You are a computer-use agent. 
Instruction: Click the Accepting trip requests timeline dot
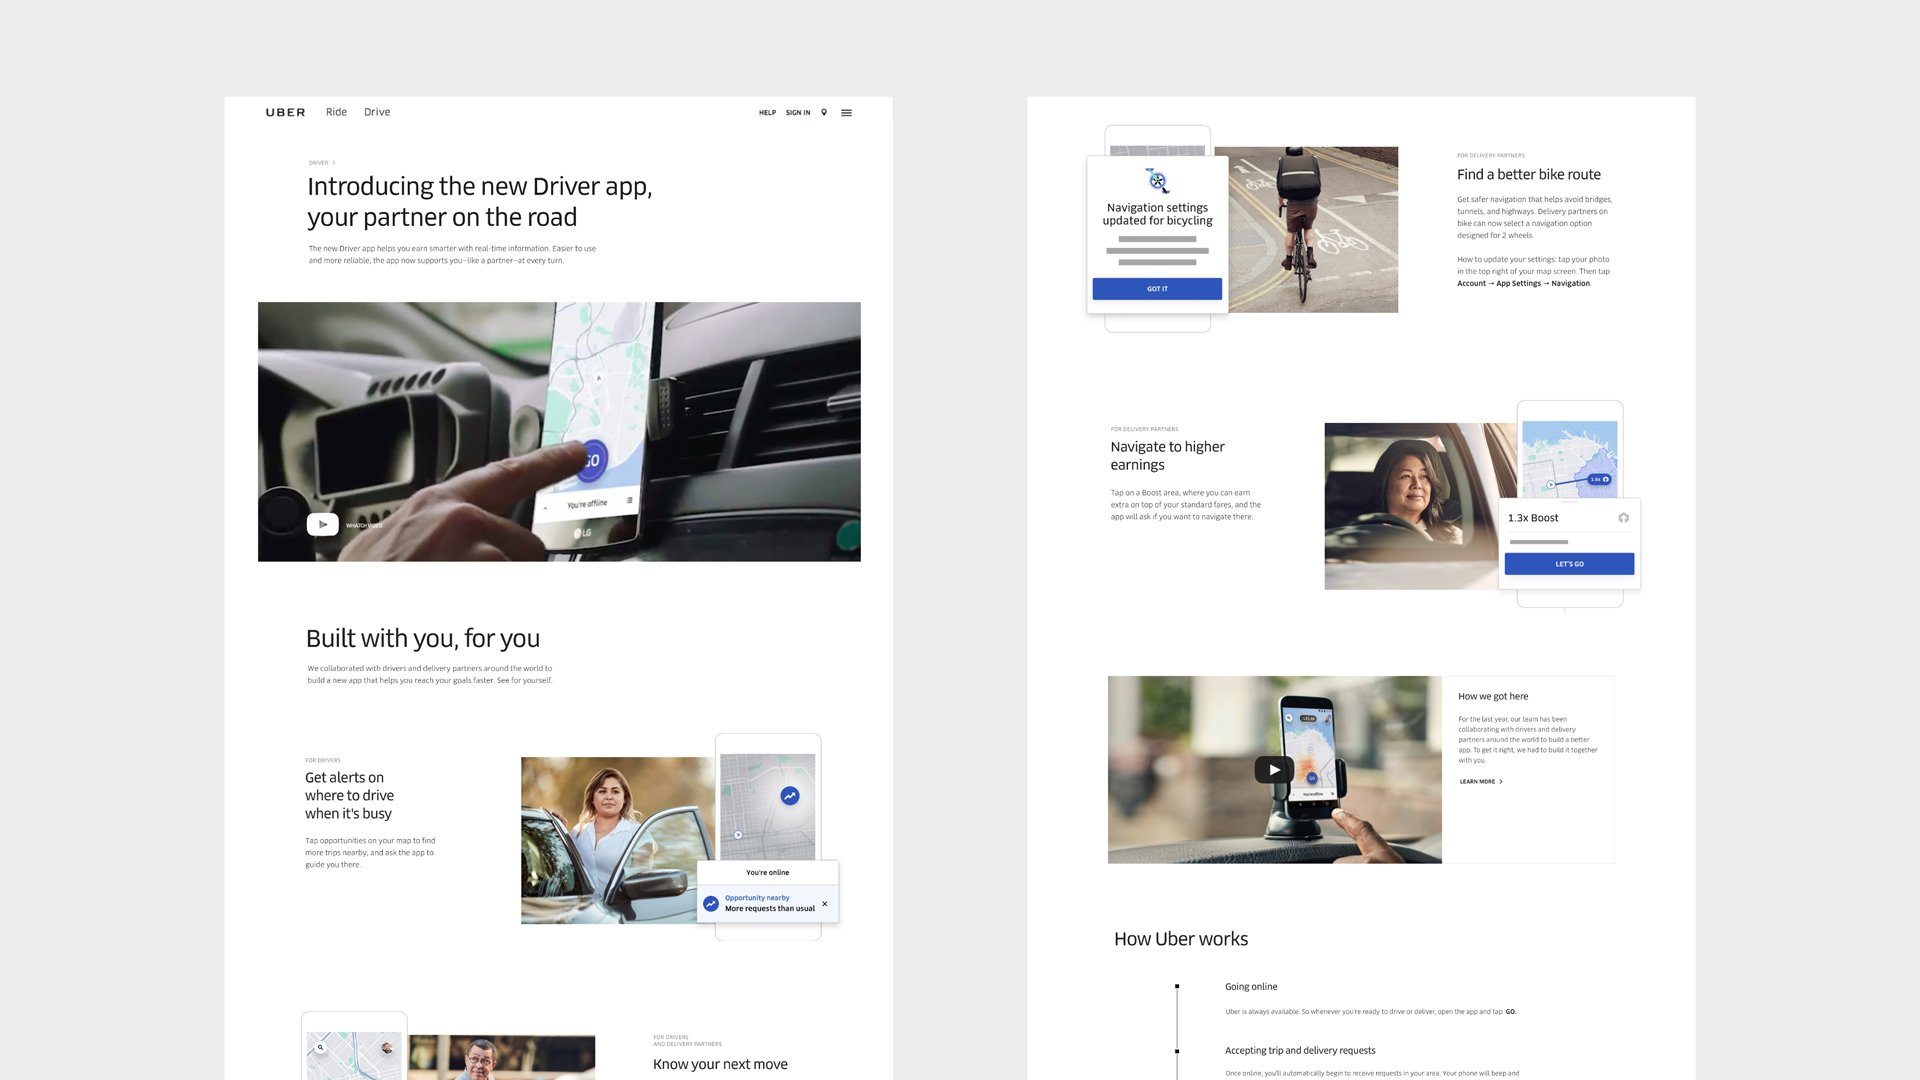coord(1177,1051)
